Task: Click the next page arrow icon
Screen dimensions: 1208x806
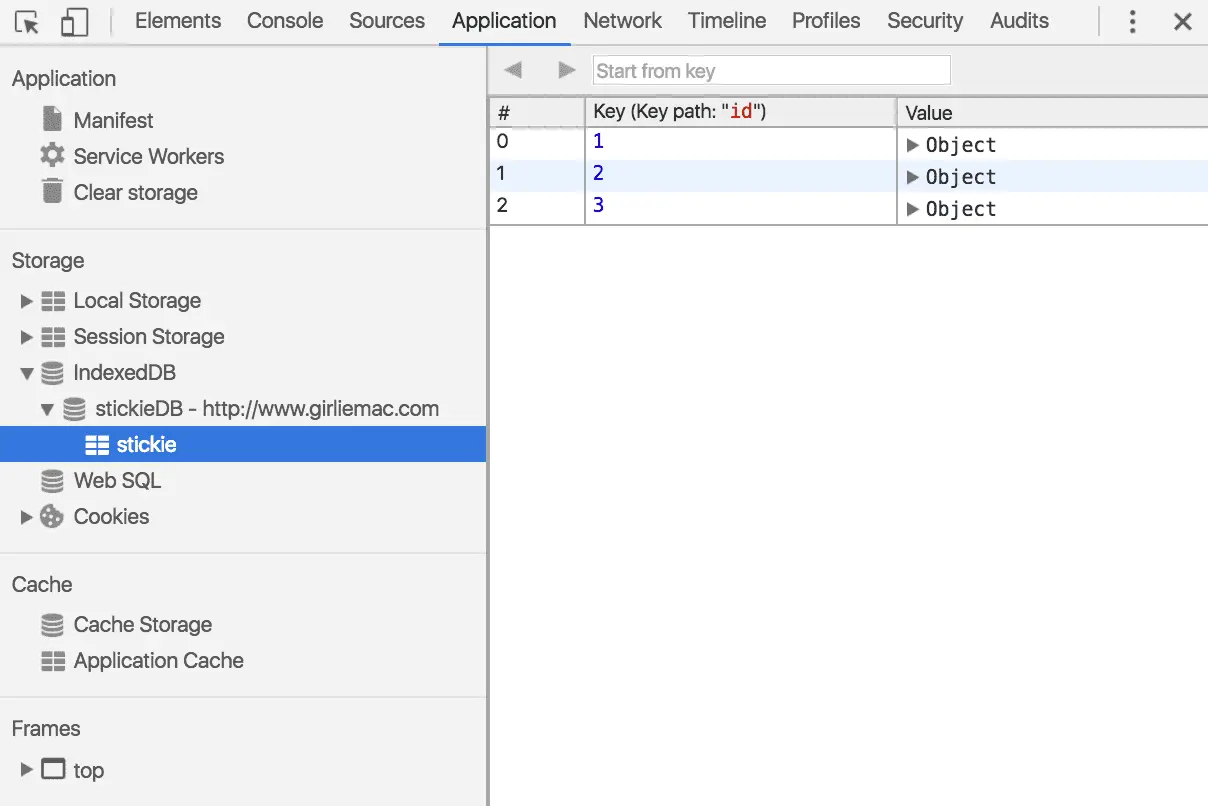Action: (x=566, y=70)
